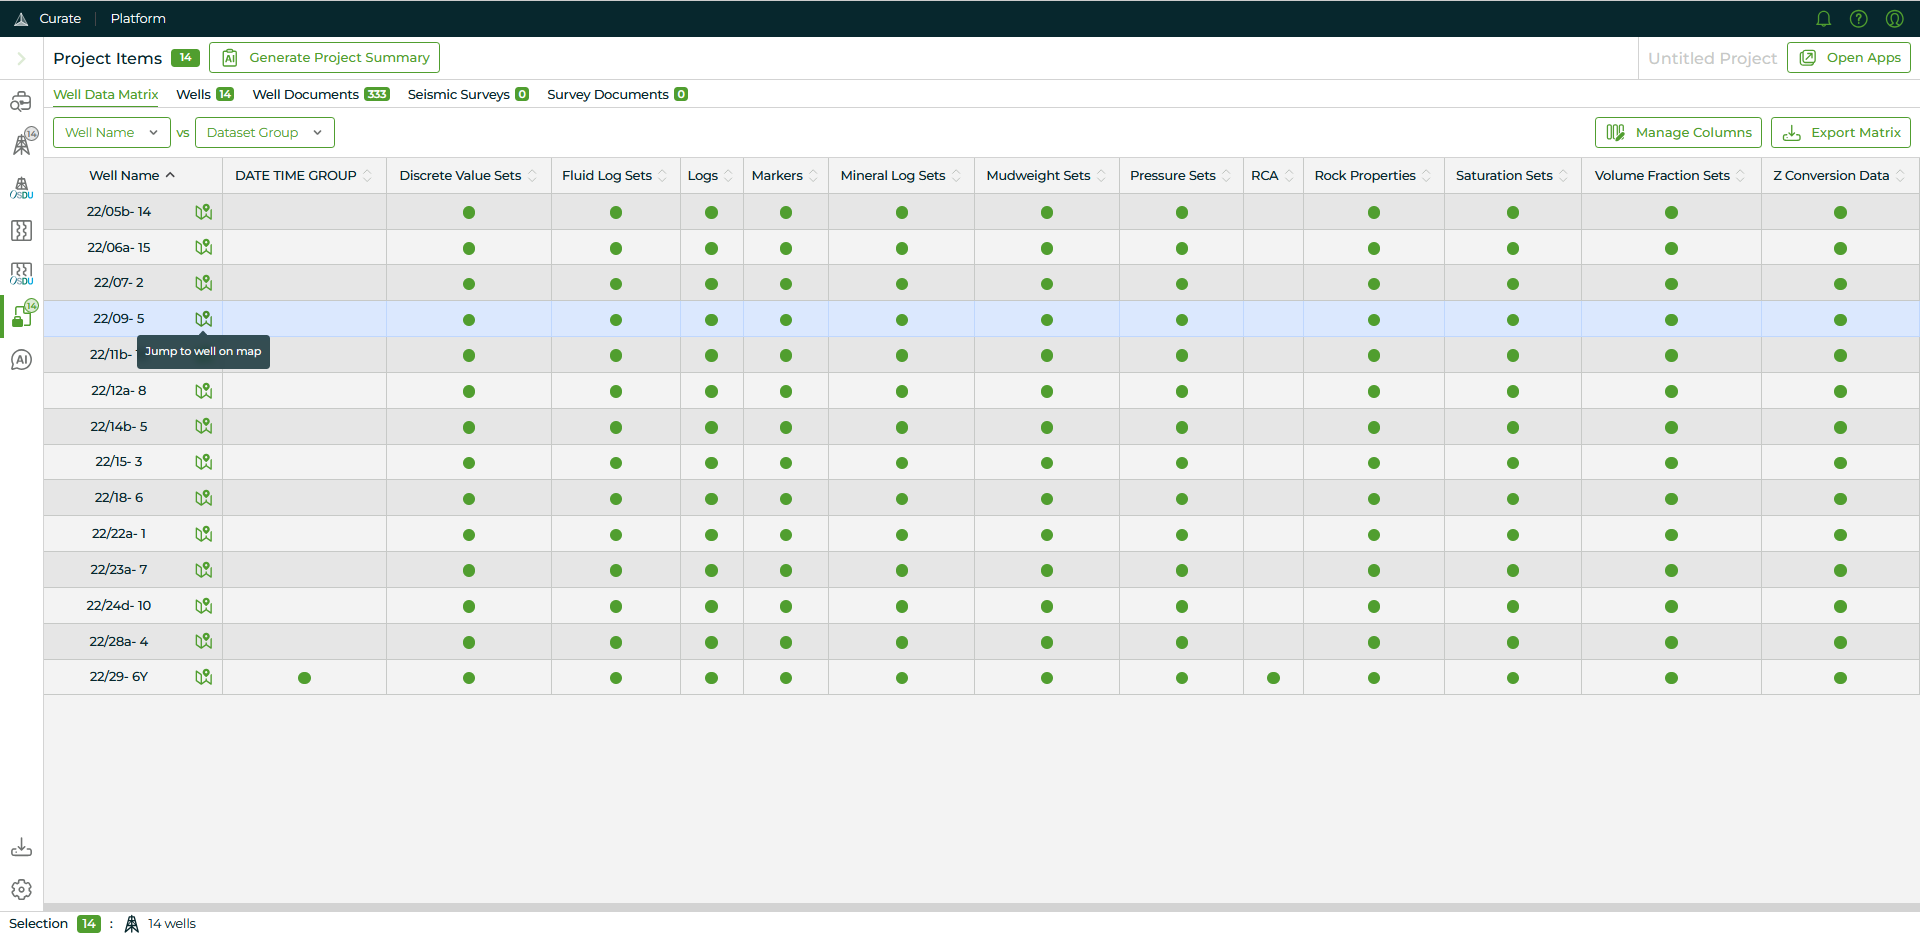Click Markers dot for 22/15- 3
This screenshot has height=936, width=1920.
point(786,463)
